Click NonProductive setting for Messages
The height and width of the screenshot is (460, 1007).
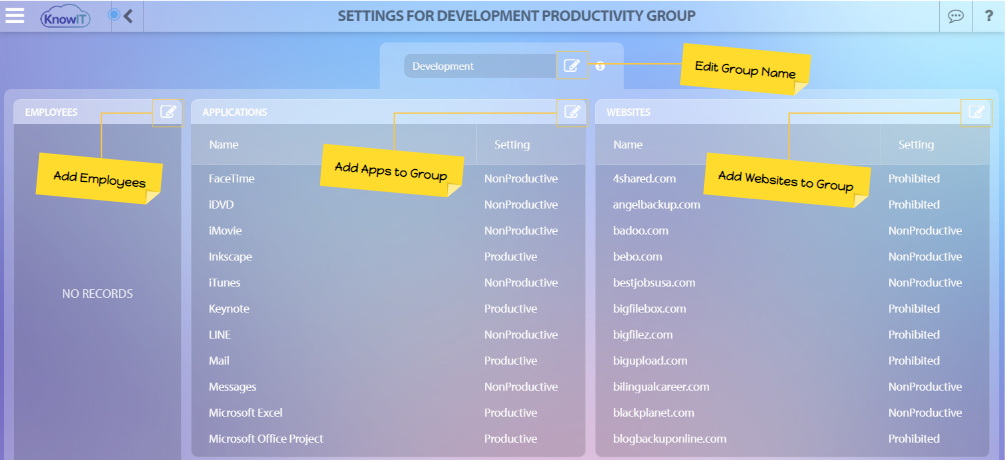coord(521,387)
